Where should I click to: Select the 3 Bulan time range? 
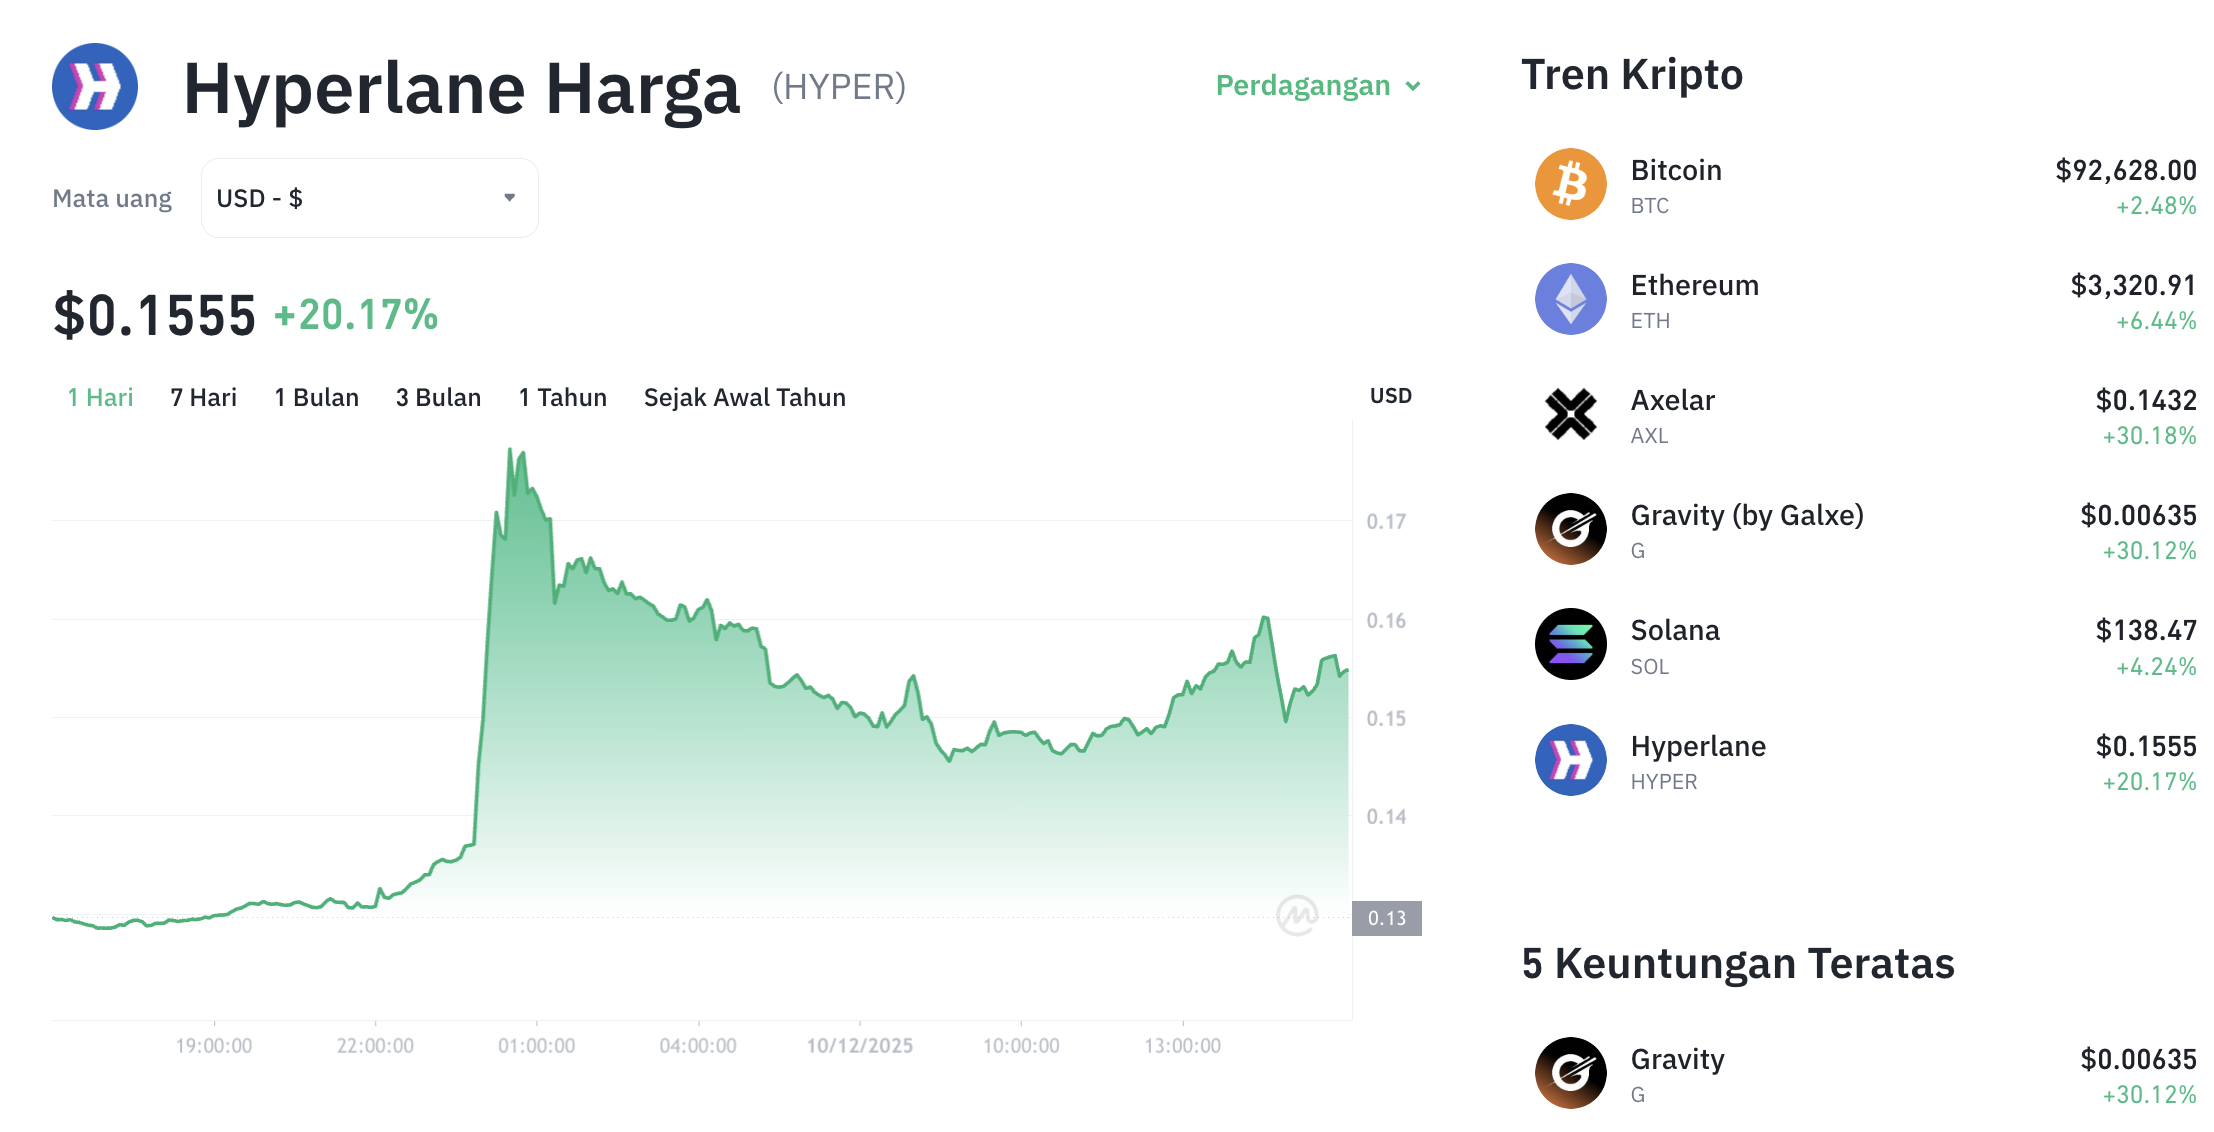438,398
